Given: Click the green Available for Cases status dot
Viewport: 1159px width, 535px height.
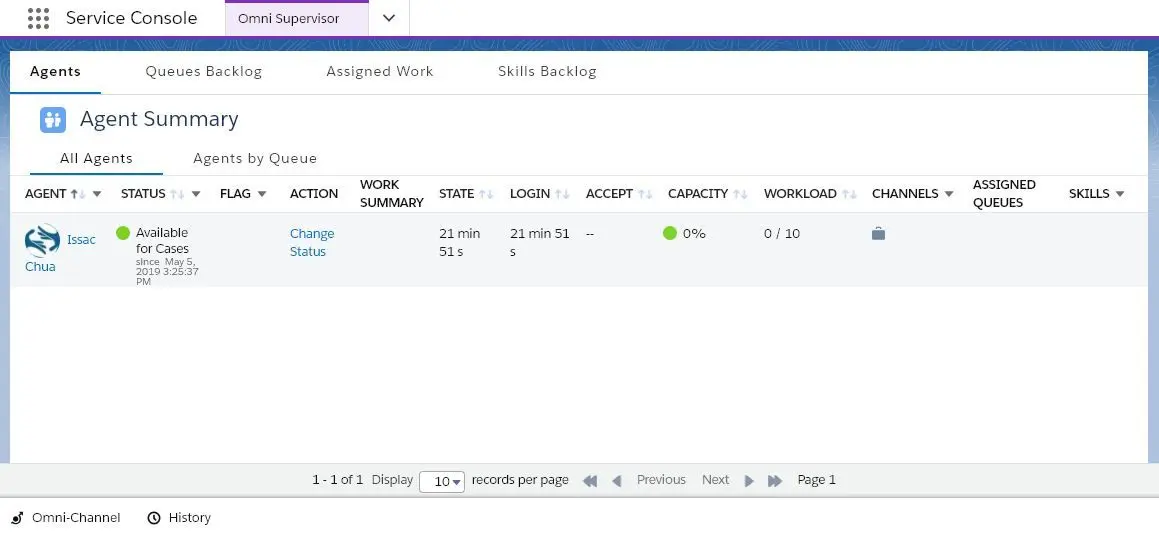Looking at the screenshot, I should [123, 234].
